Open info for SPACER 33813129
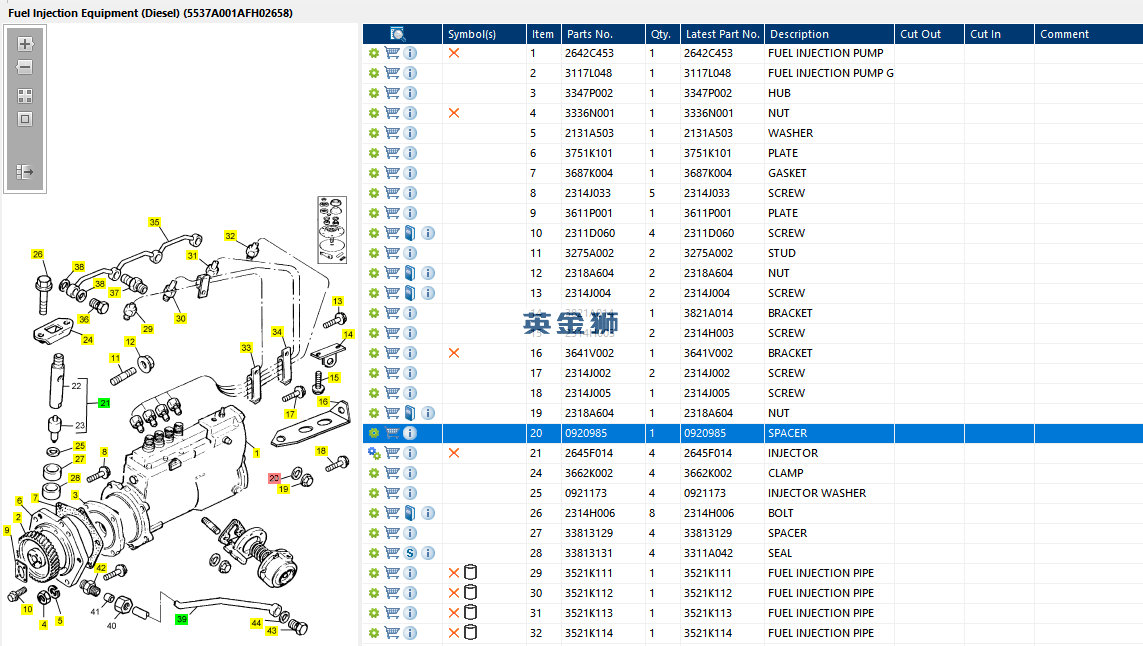The image size is (1143, 646). point(410,533)
